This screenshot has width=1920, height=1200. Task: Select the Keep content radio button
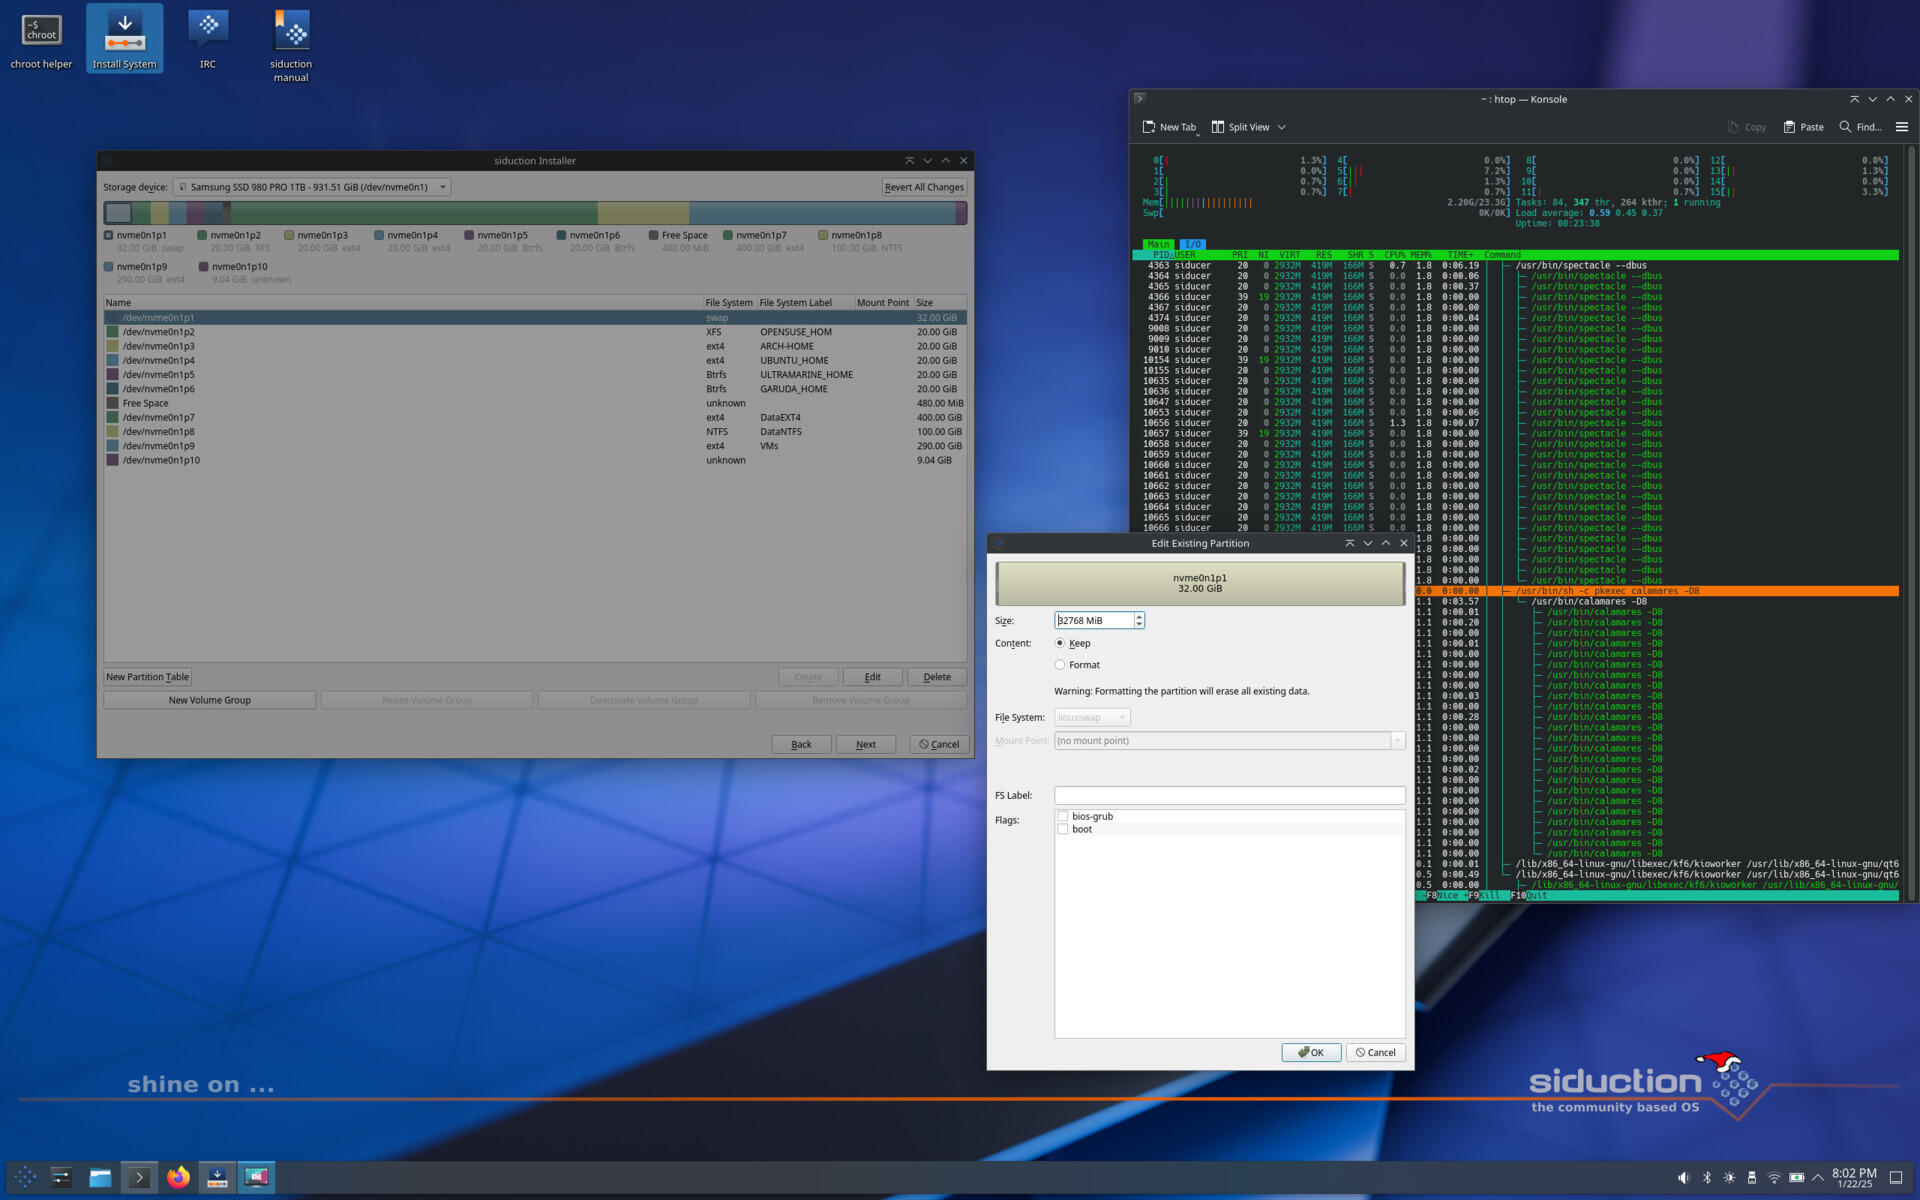click(x=1060, y=643)
